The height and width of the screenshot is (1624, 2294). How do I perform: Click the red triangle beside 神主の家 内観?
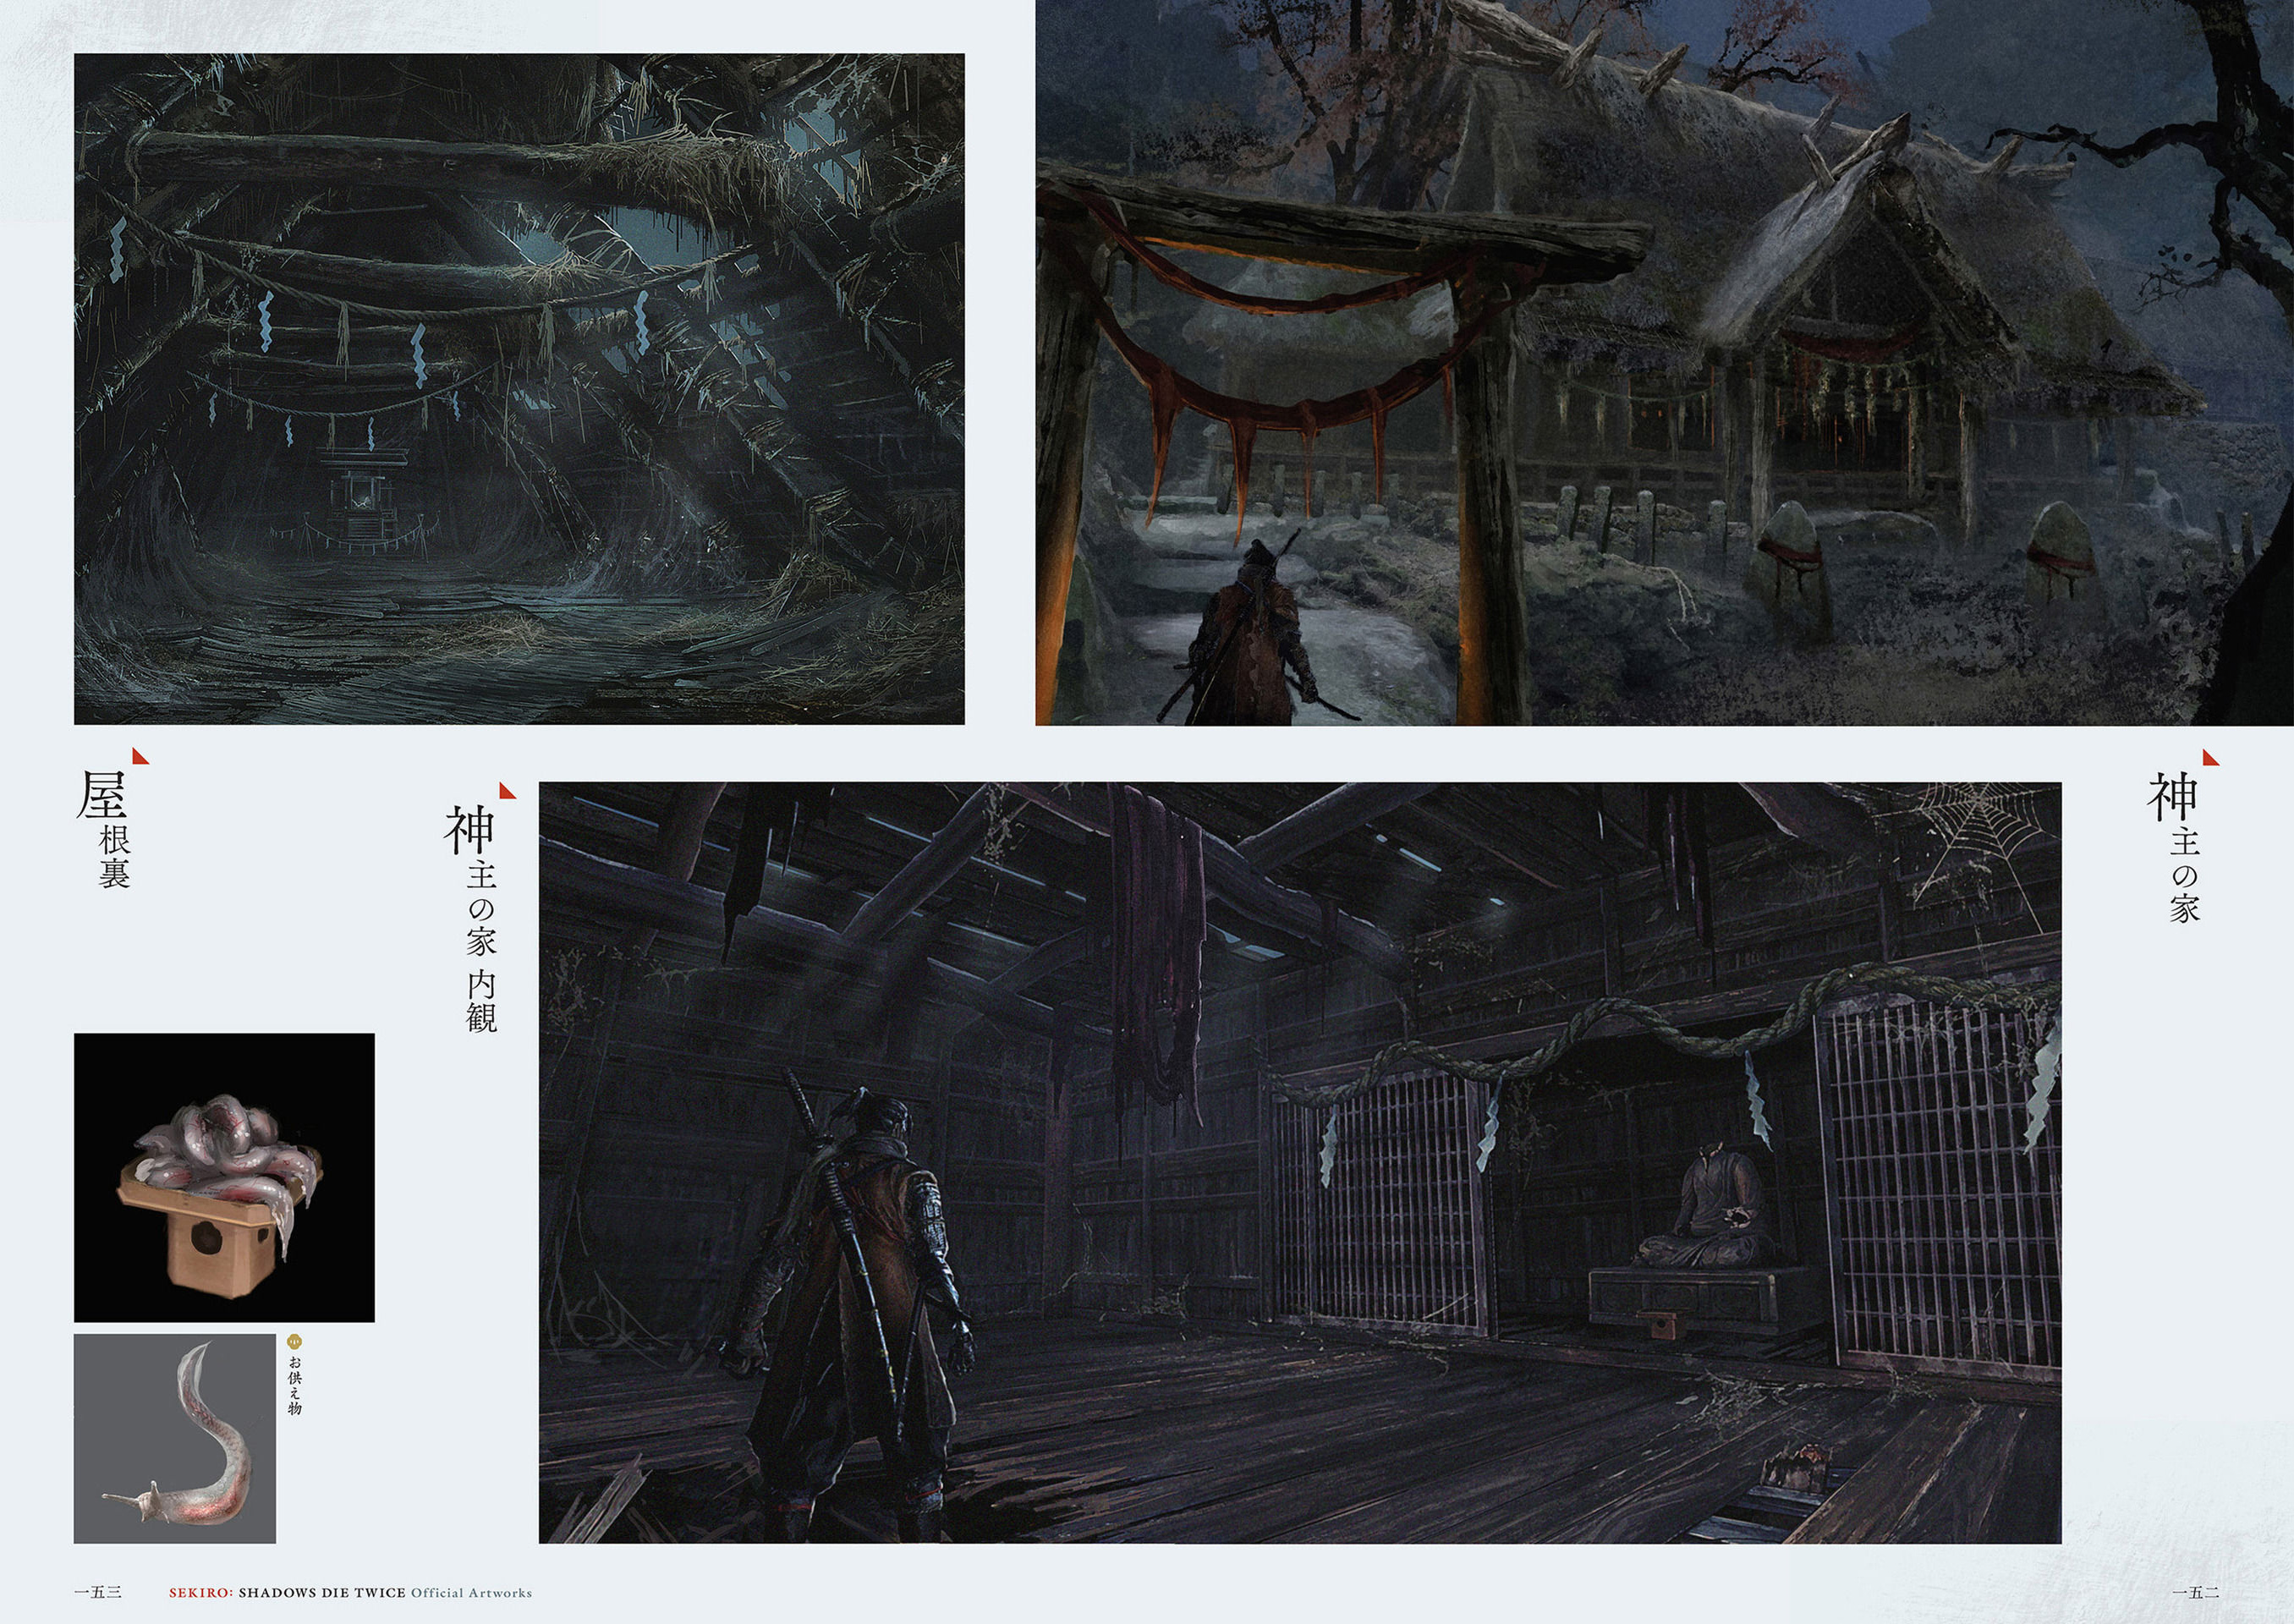coord(508,791)
